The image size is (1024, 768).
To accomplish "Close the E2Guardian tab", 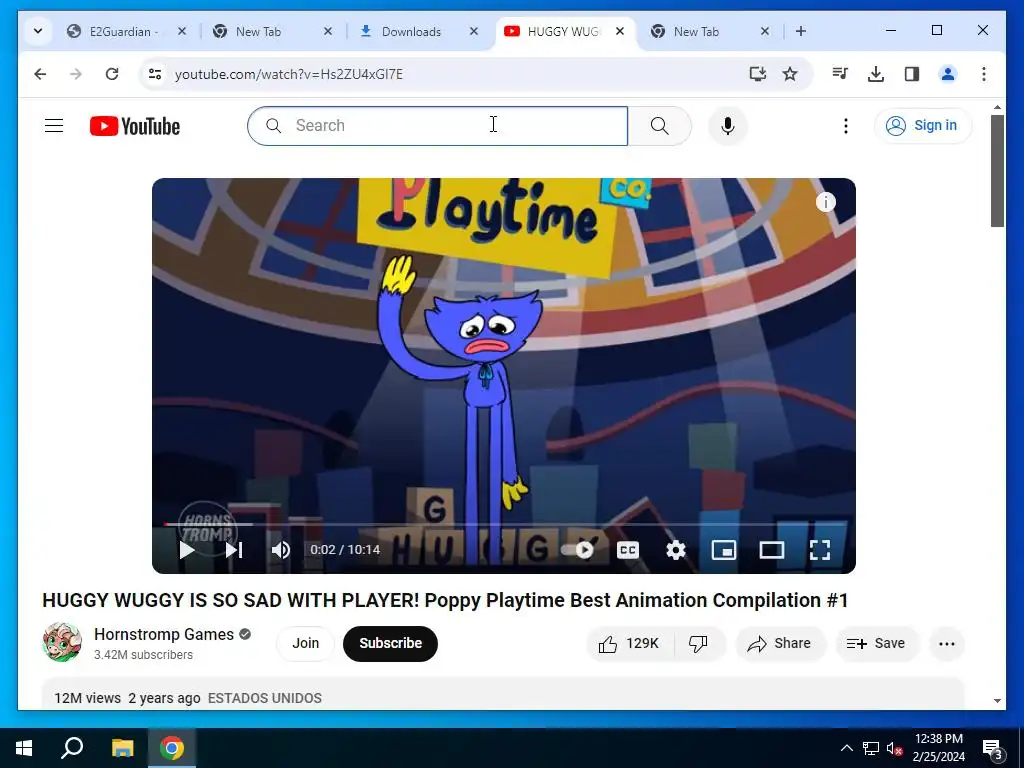I will pos(182,31).
